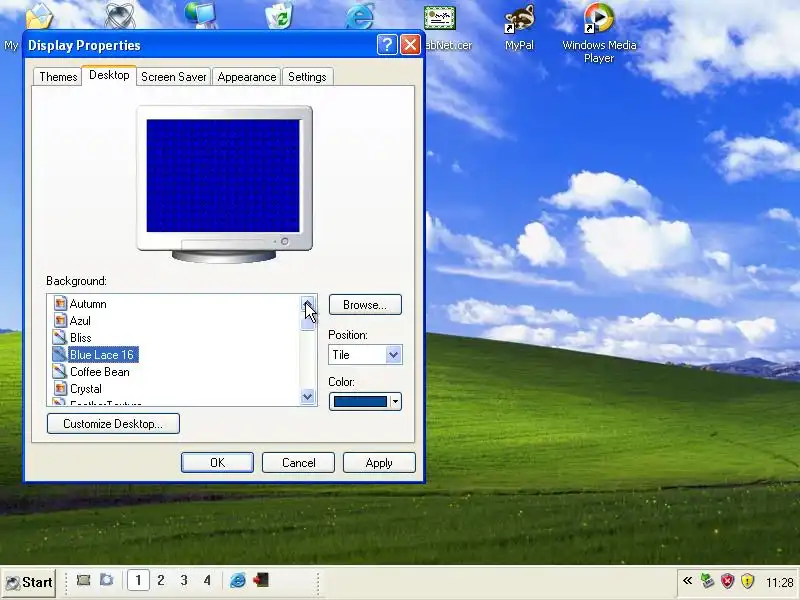Image resolution: width=800 pixels, height=600 pixels.
Task: Open the yellow shield updates tray icon
Action: (747, 581)
